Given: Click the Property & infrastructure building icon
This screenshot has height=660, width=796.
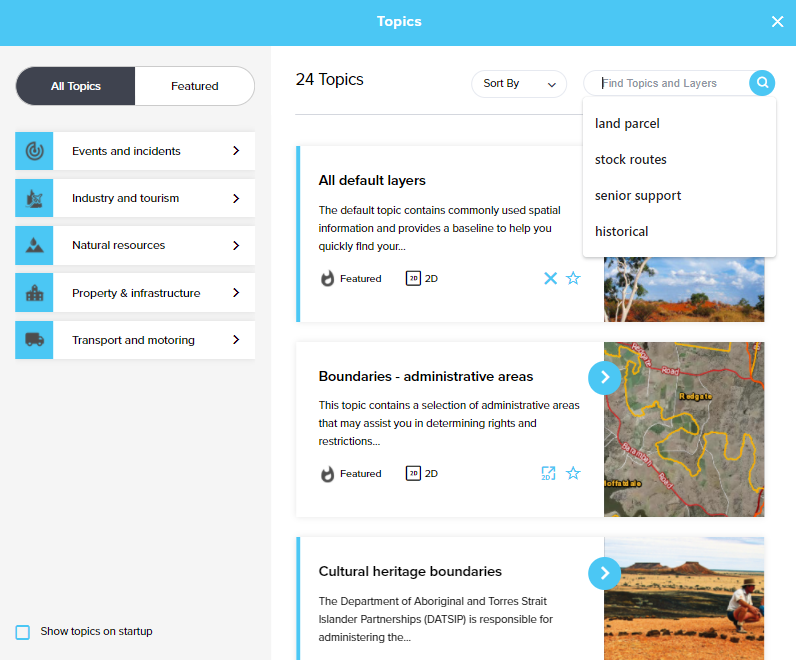Looking at the screenshot, I should click(x=34, y=292).
